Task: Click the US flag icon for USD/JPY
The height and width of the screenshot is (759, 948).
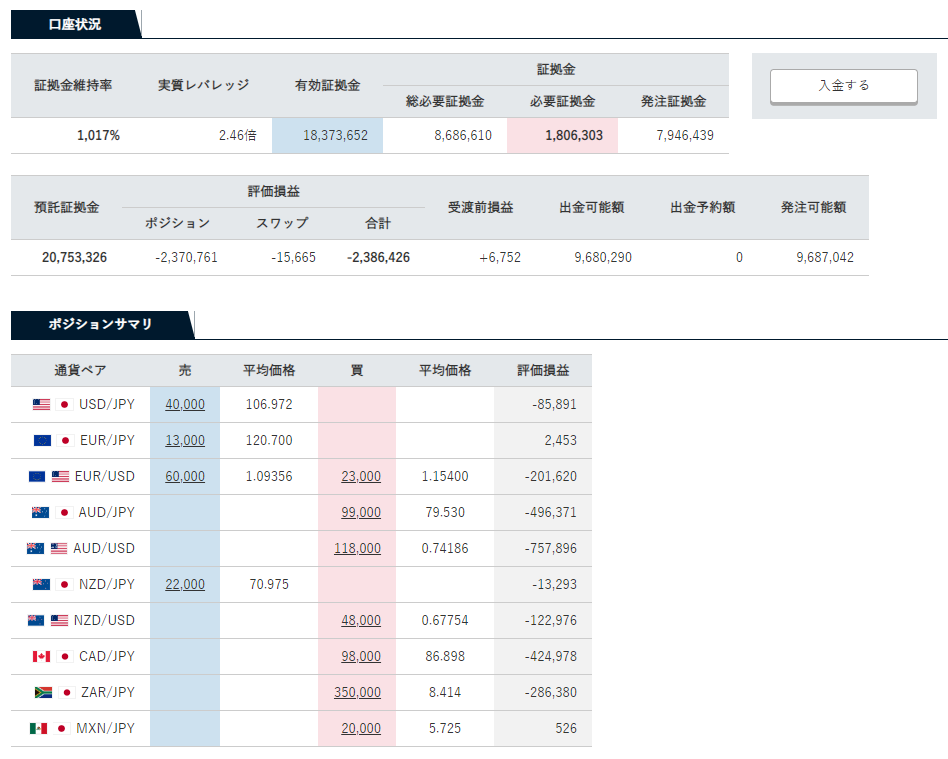Action: click(x=41, y=405)
